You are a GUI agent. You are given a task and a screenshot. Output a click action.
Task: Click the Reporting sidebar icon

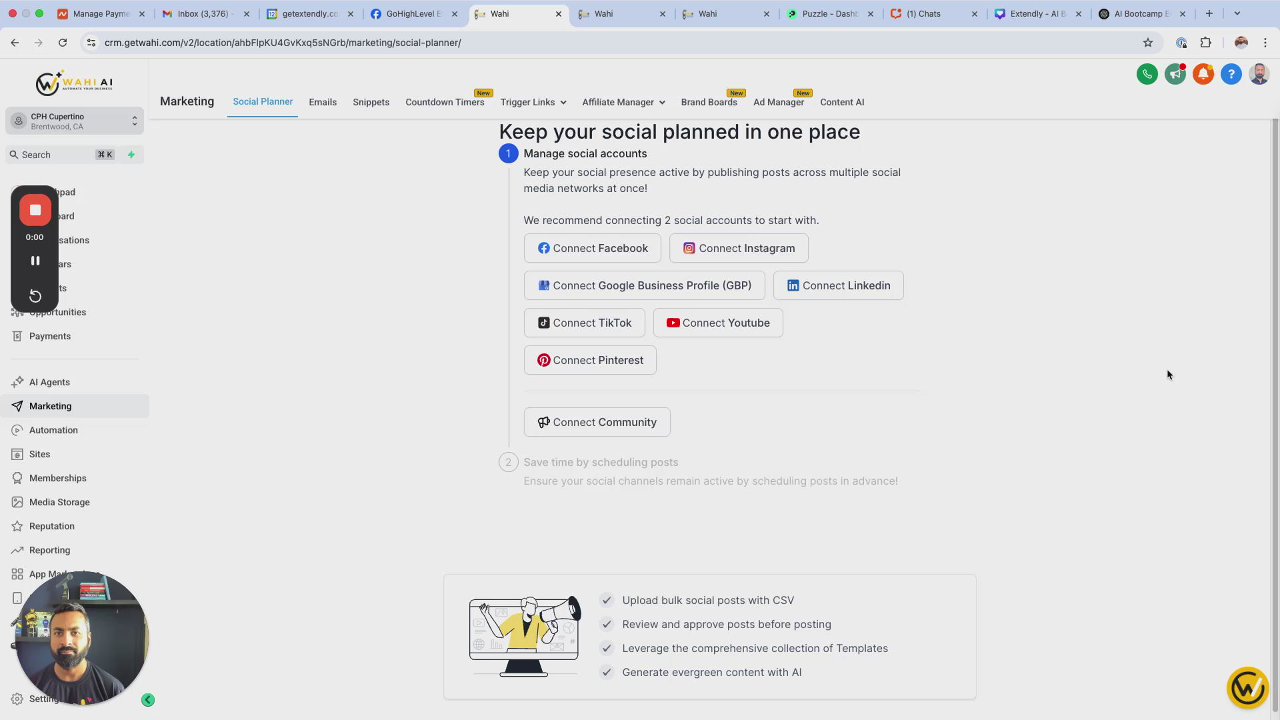coord(17,550)
